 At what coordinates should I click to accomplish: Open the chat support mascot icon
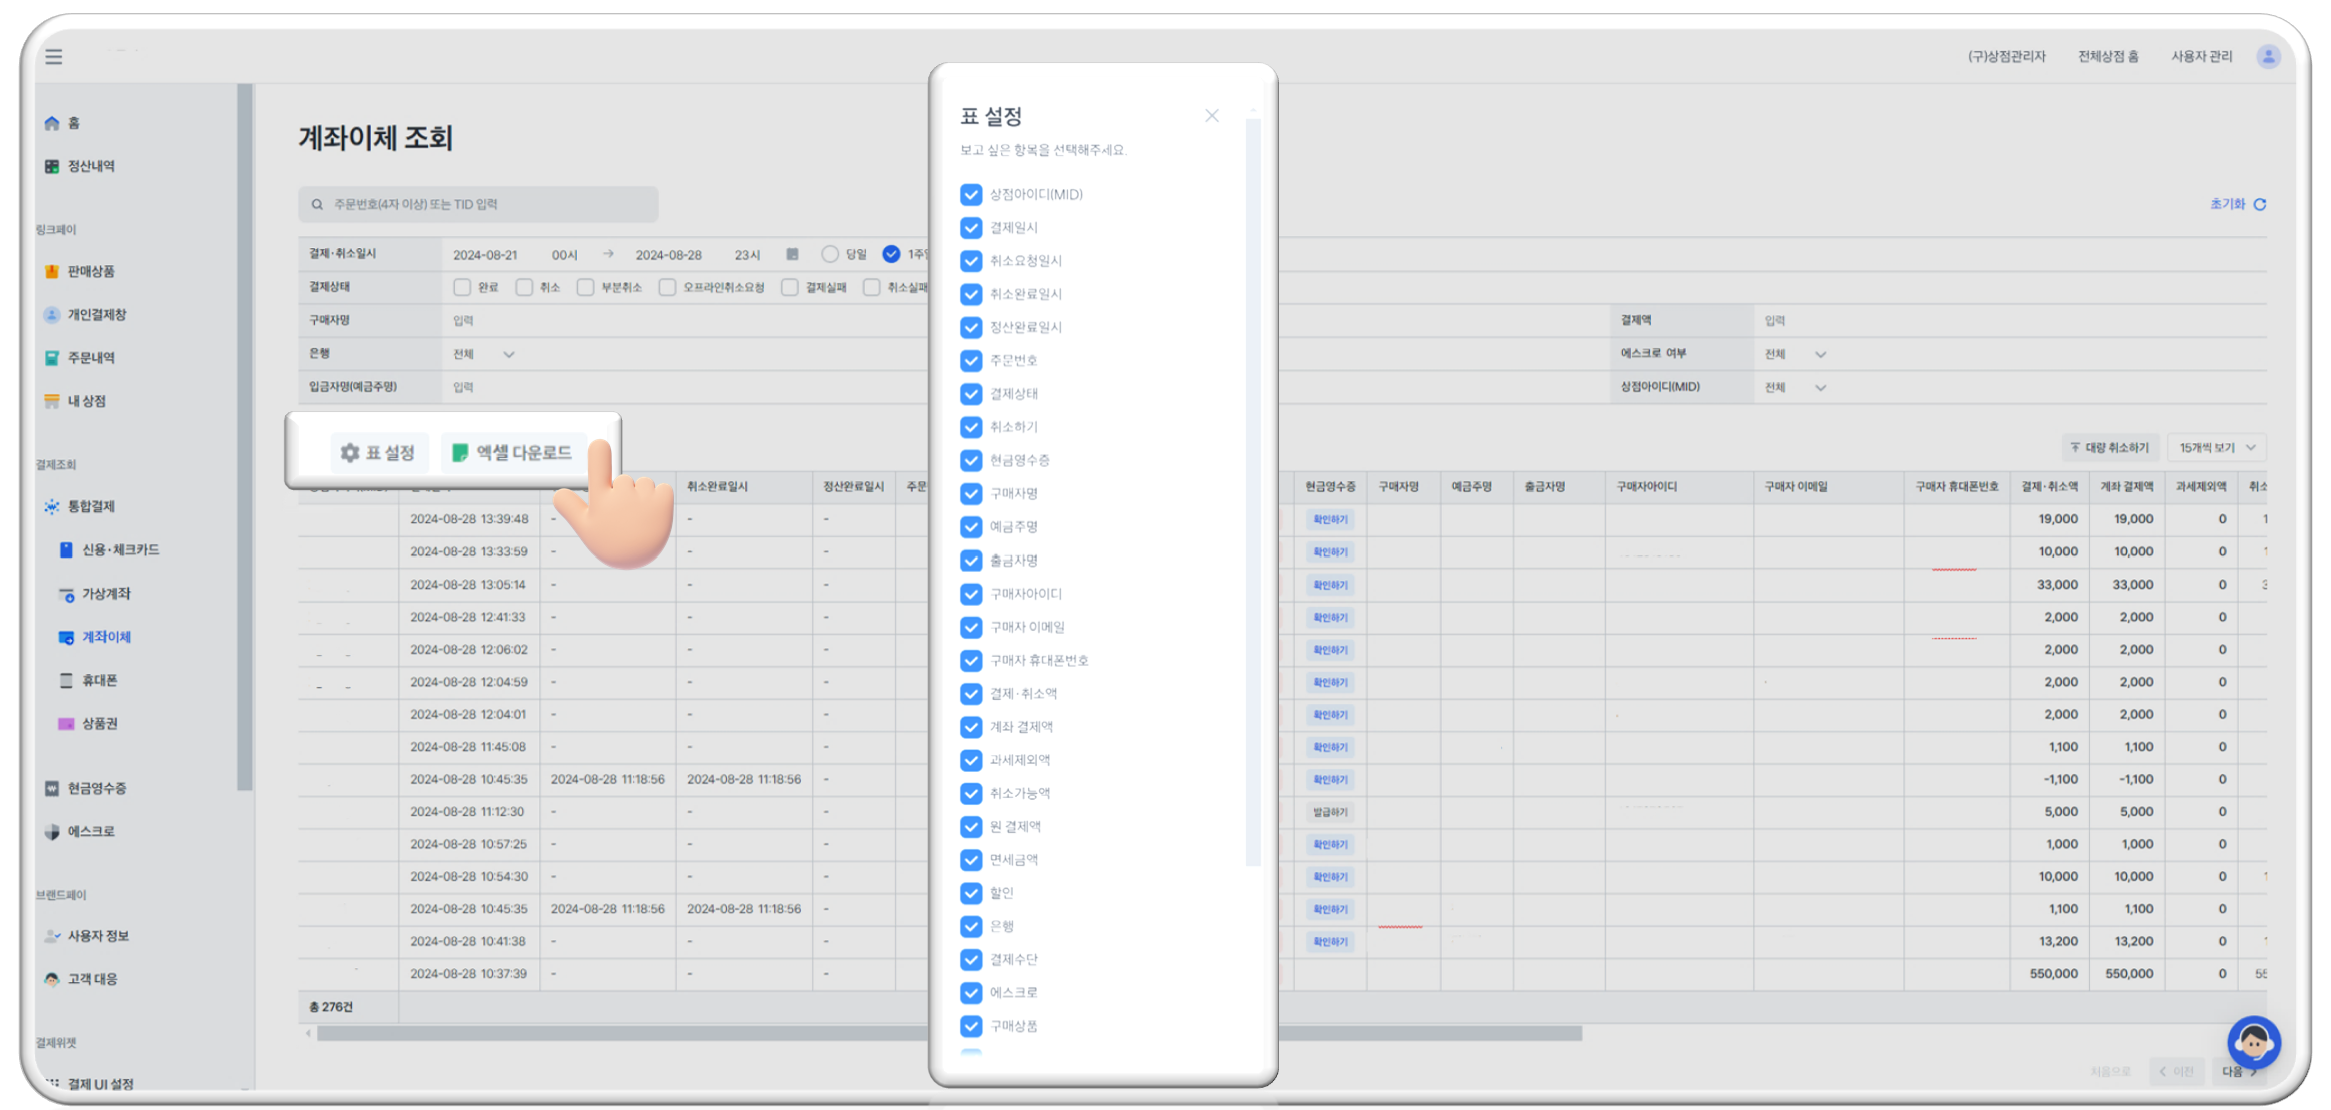2253,1042
